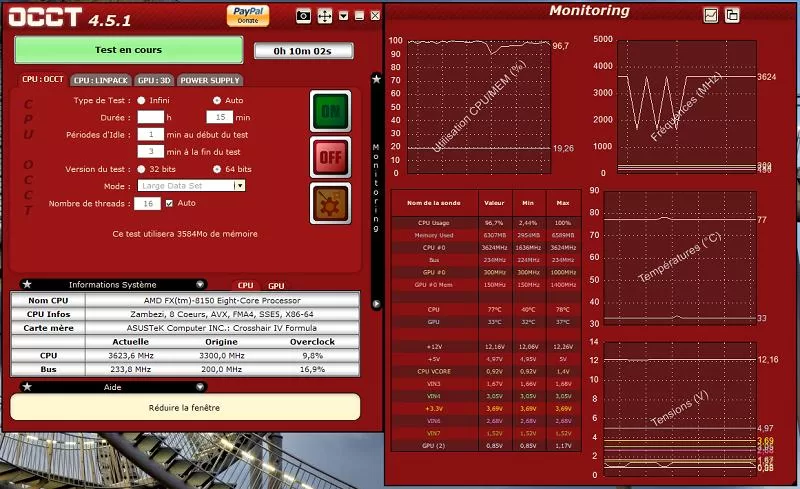Select the Auto test type radio
The image size is (800, 489).
click(217, 101)
